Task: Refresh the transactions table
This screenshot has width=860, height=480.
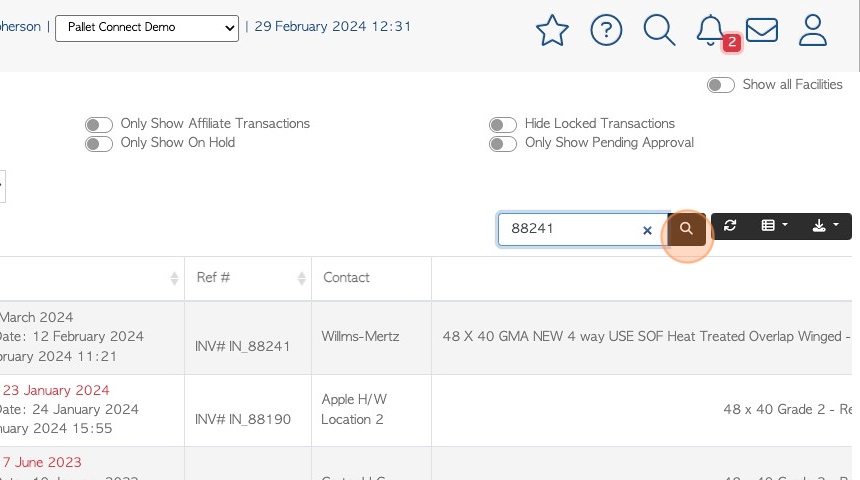Action: [x=730, y=225]
